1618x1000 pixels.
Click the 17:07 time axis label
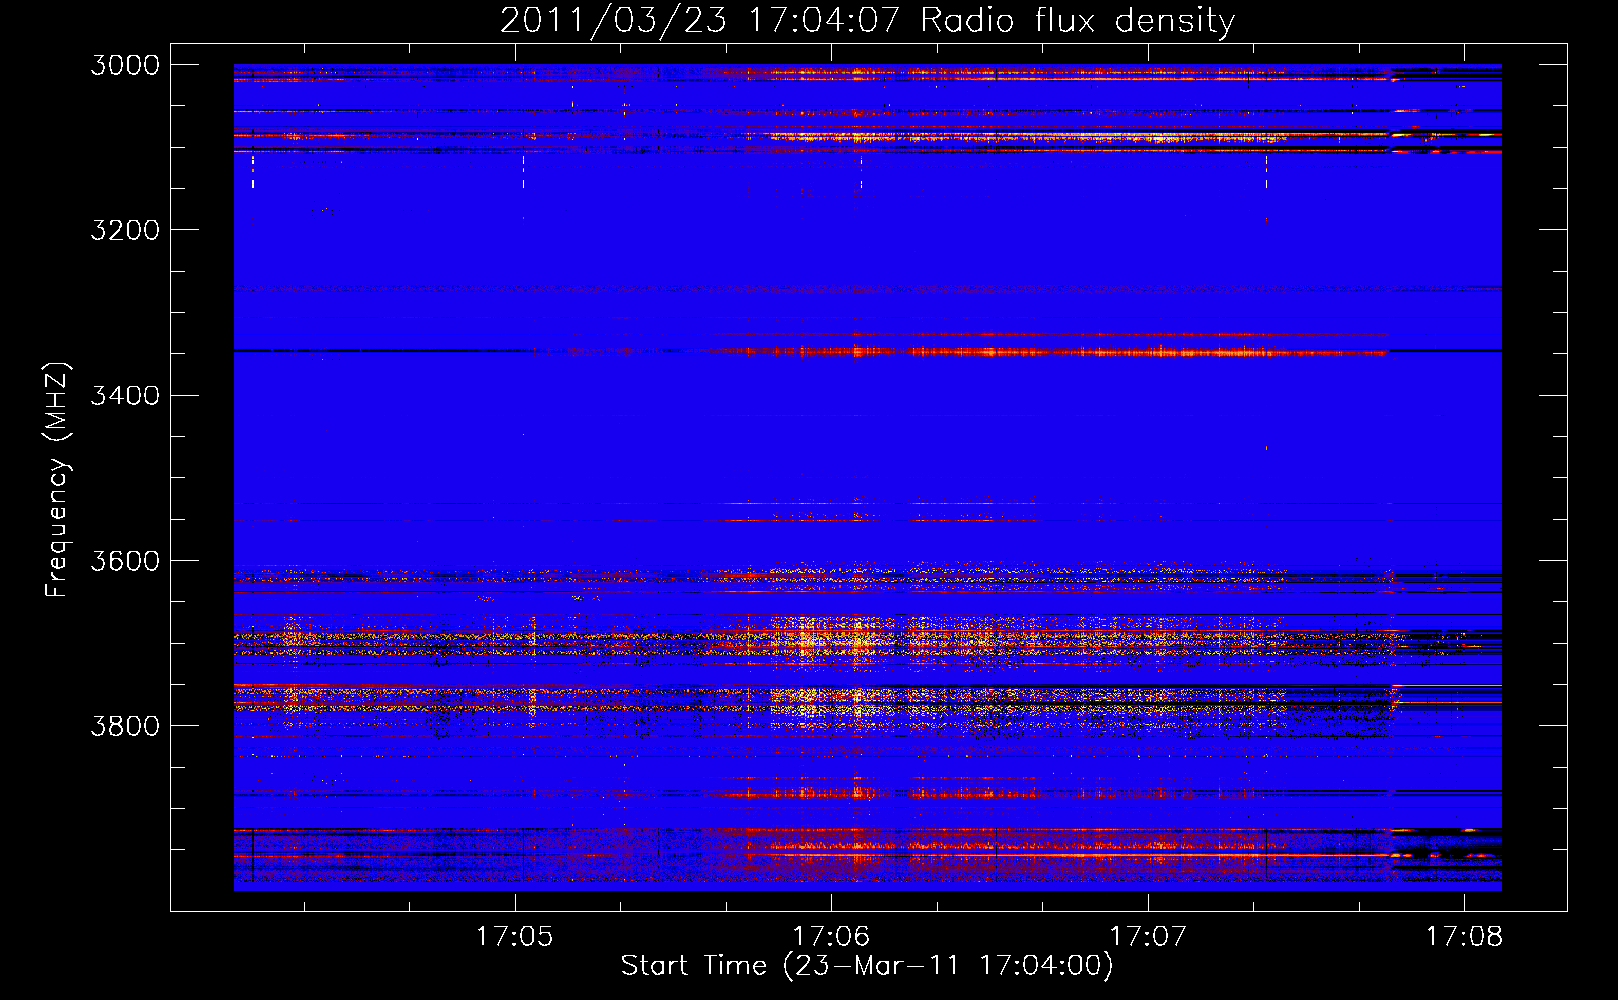click(x=1148, y=936)
